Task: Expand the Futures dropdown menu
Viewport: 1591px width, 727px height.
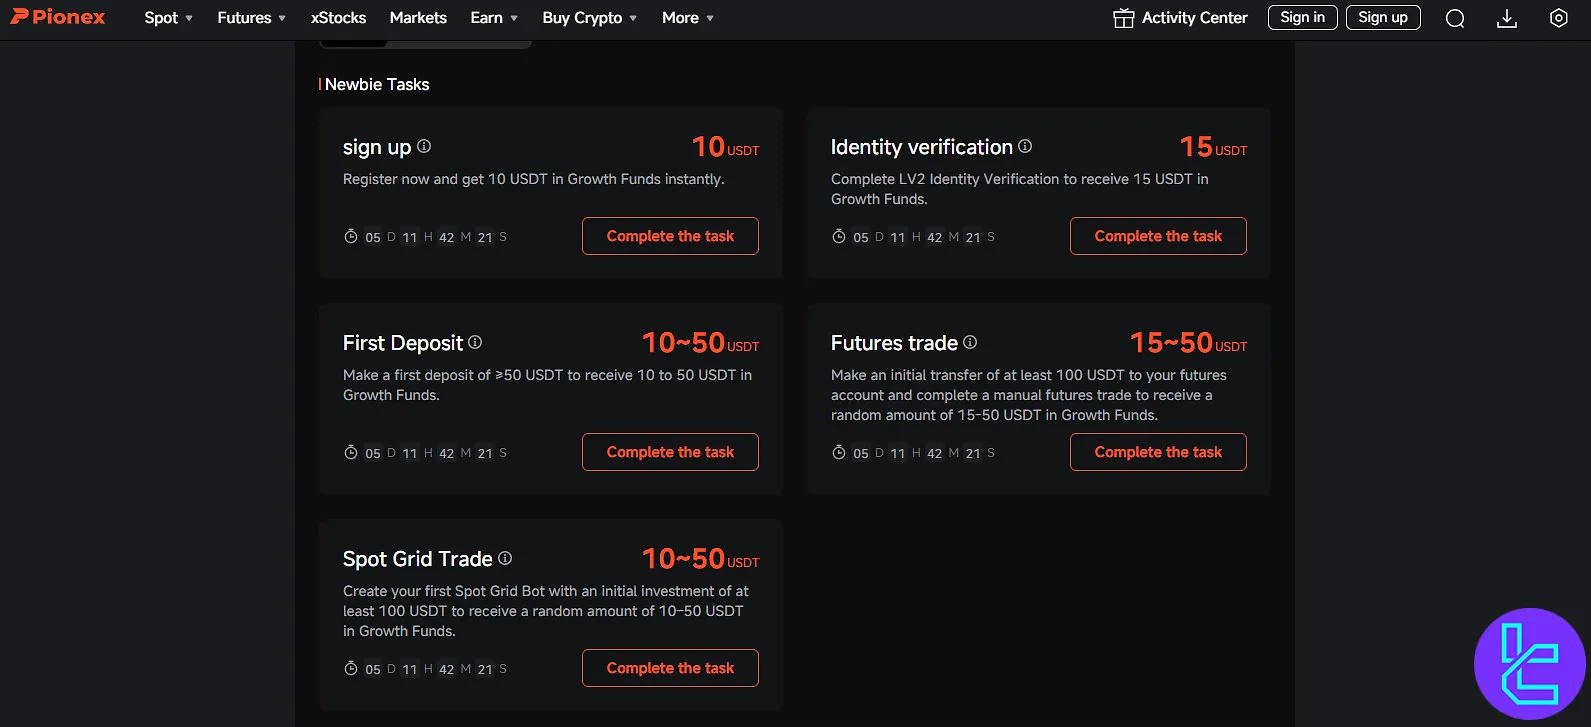Action: pyautogui.click(x=251, y=18)
